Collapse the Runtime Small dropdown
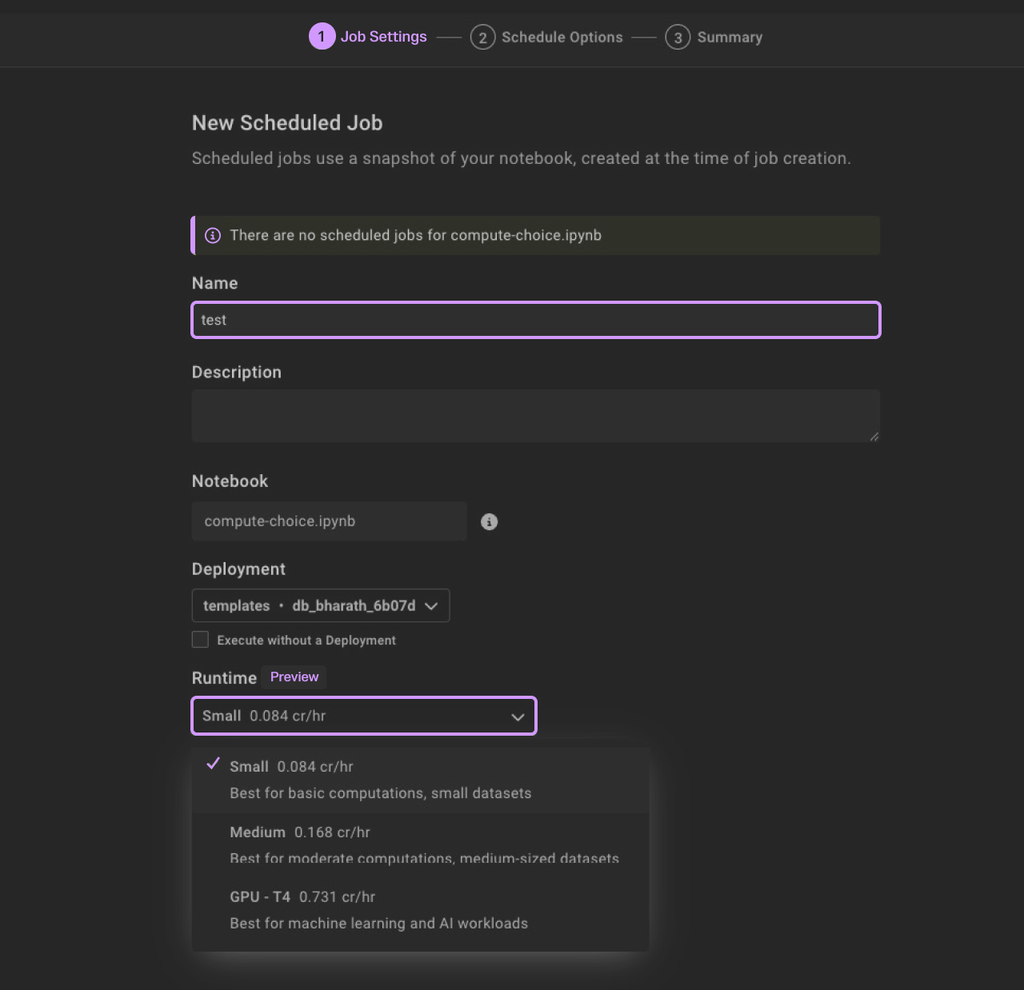Screen dimensions: 1024x990 point(363,716)
